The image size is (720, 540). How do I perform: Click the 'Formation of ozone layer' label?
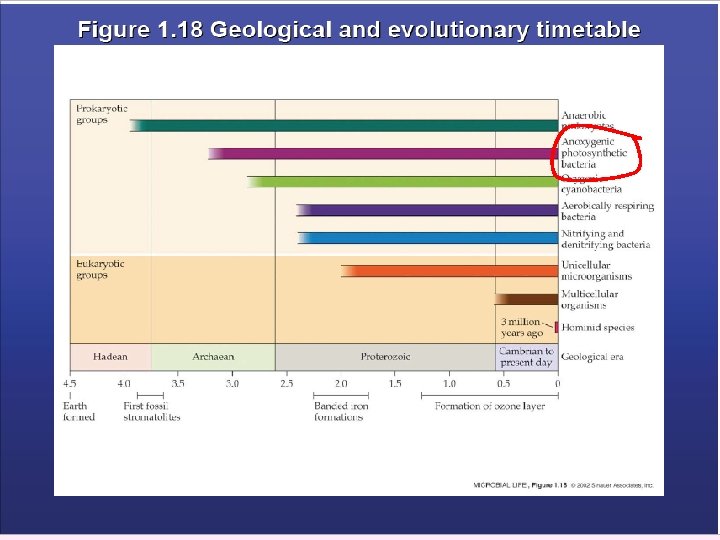coord(489,406)
